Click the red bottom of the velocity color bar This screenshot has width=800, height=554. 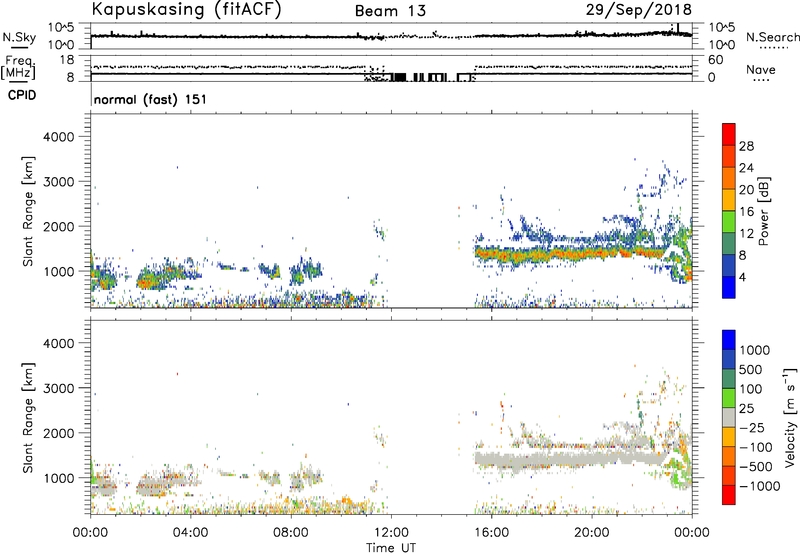pyautogui.click(x=729, y=495)
